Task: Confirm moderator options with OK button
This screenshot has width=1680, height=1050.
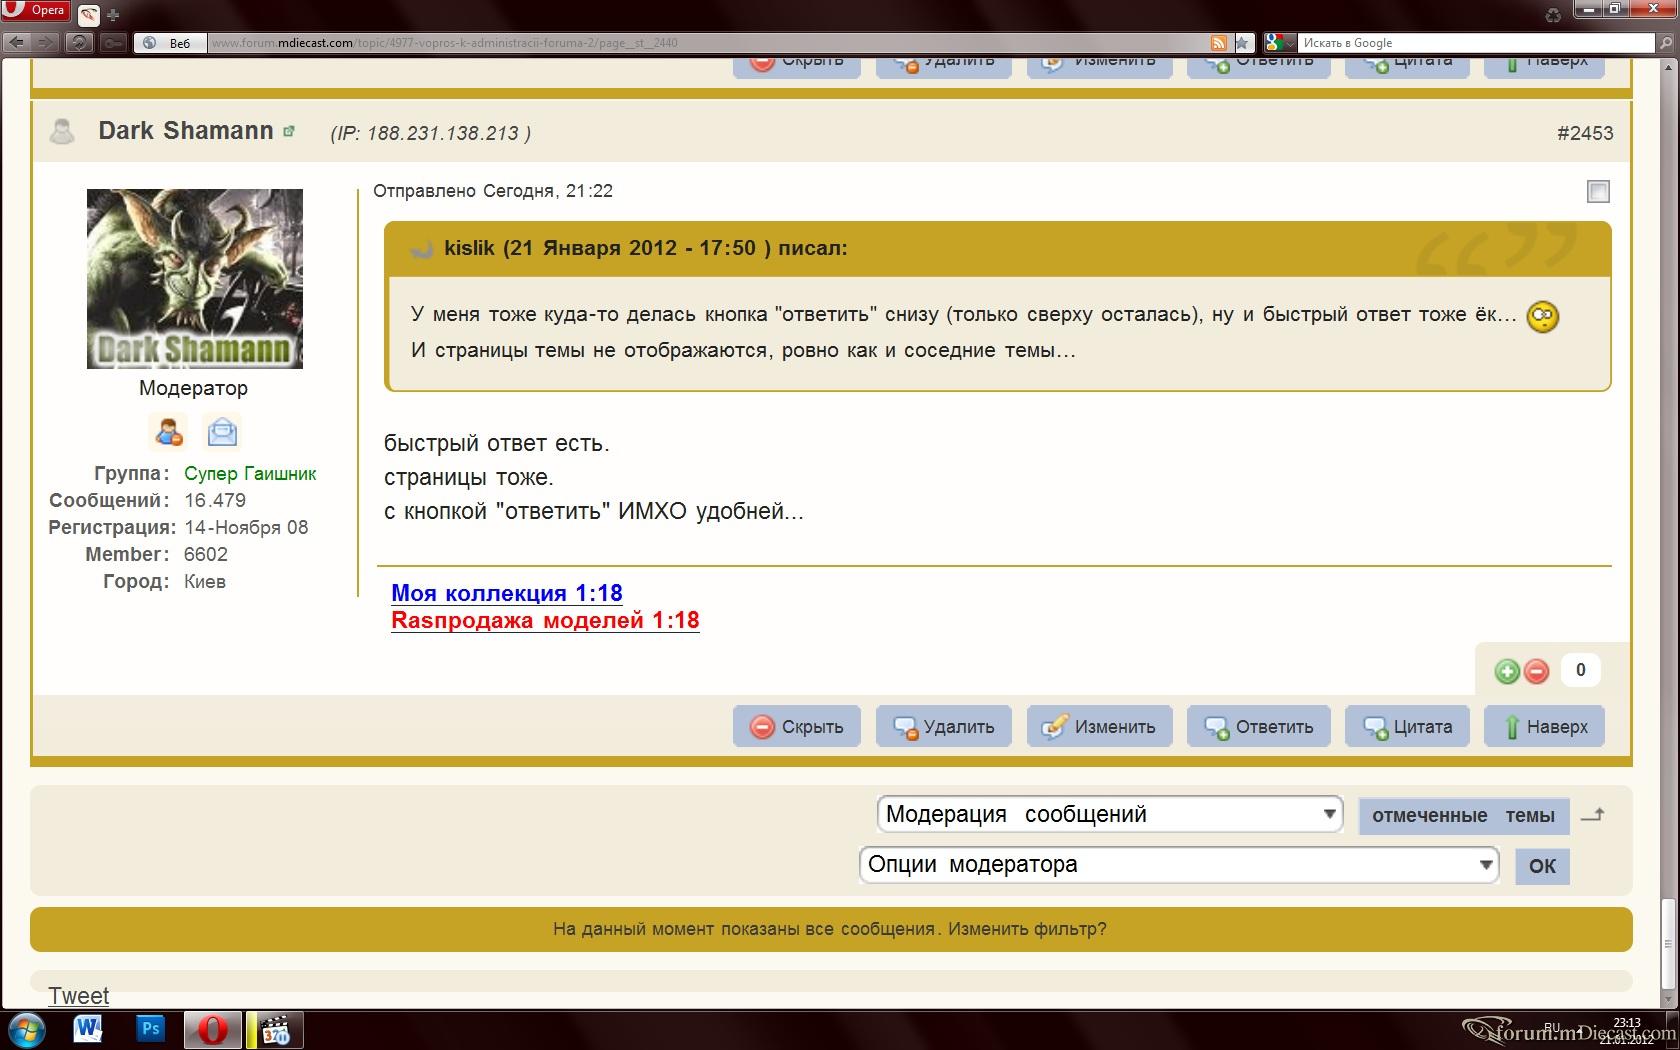Action: point(1542,866)
